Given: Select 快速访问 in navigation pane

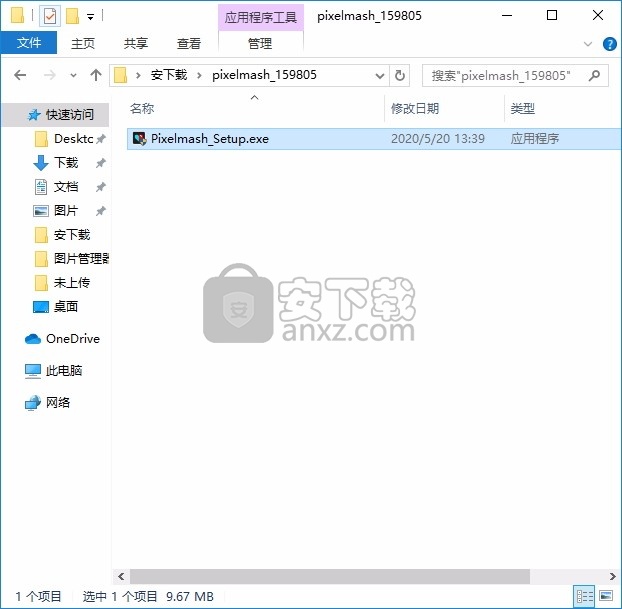Looking at the screenshot, I should click(56, 115).
